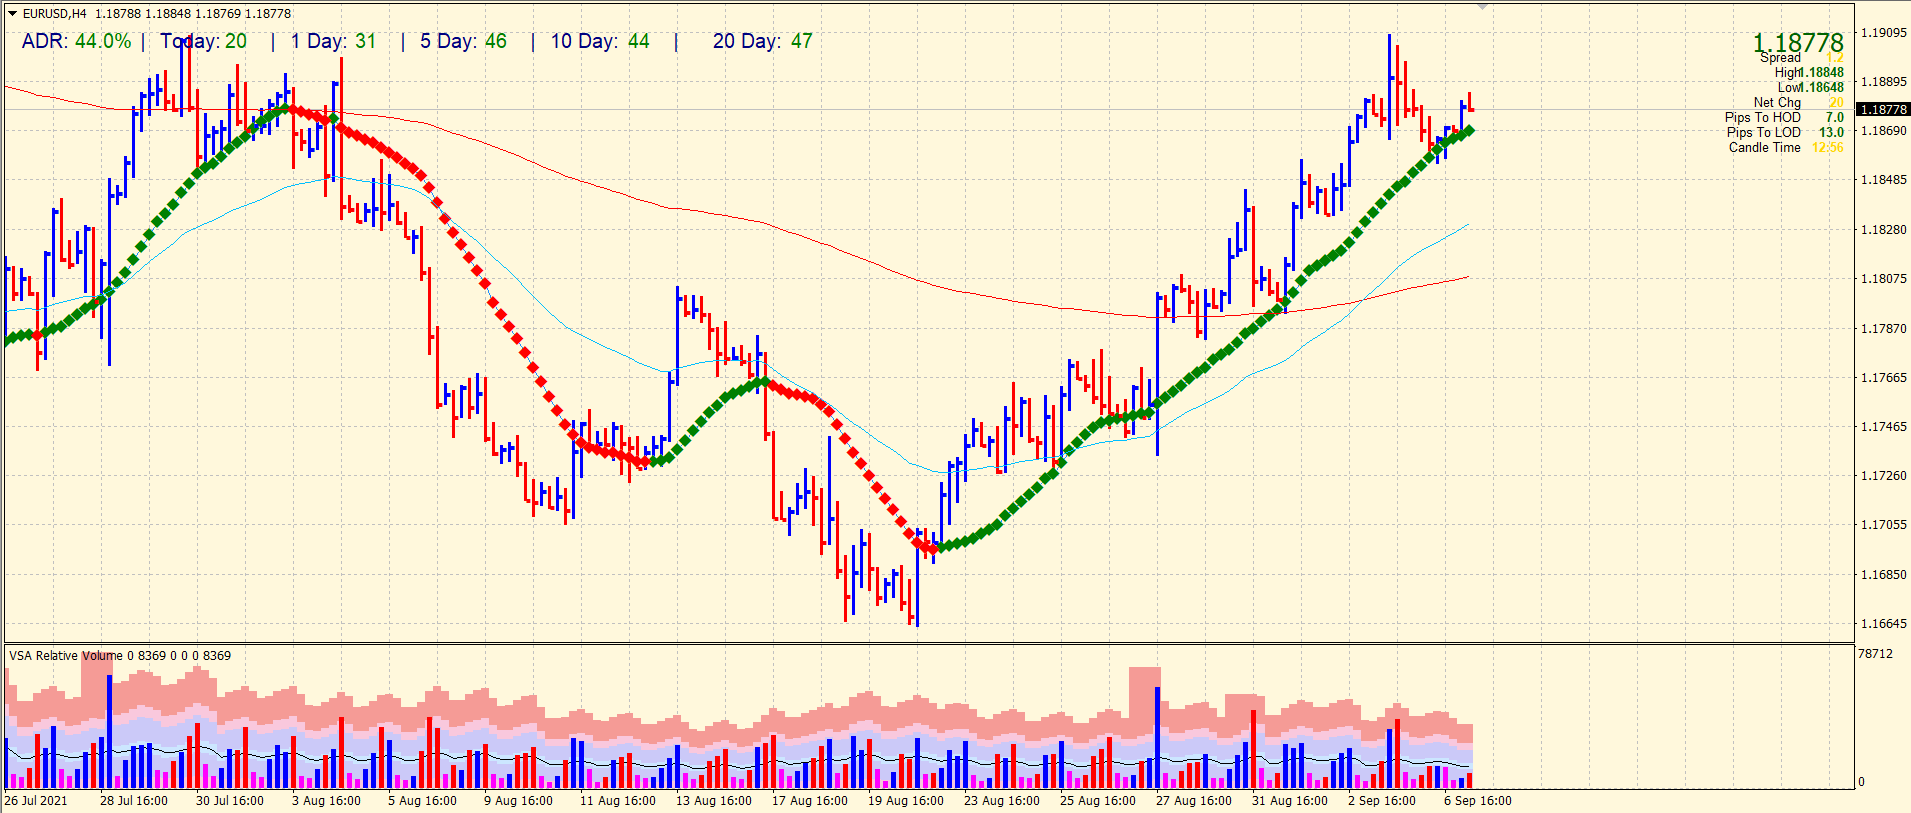1911x813 pixels.
Task: Click the 1 Day: 31 range value
Action: [334, 41]
